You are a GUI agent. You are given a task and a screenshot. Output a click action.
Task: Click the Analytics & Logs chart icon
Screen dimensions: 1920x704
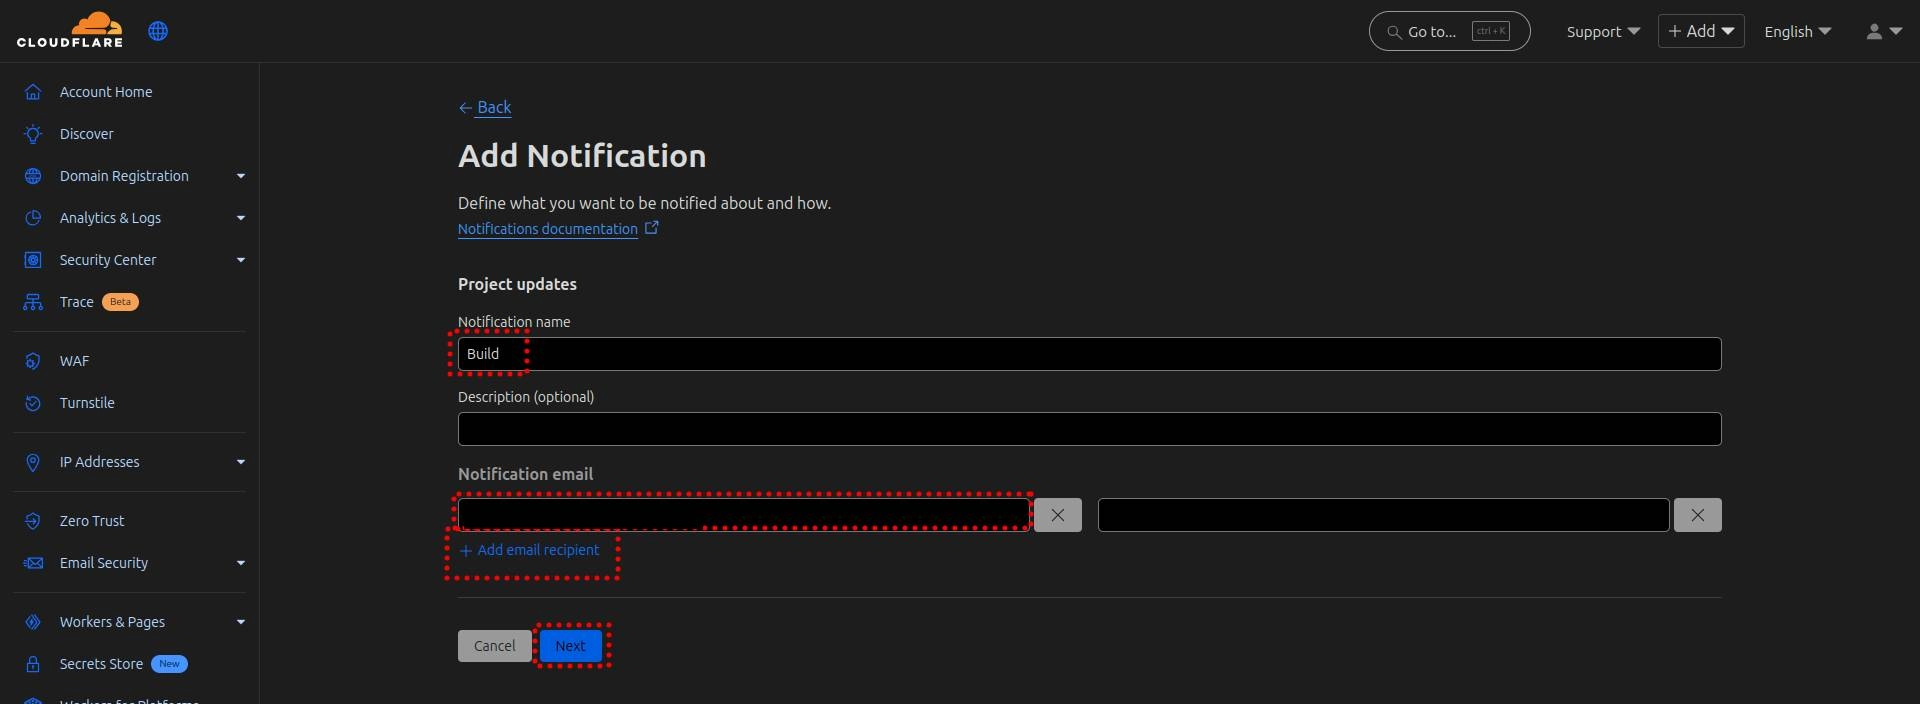(x=33, y=218)
